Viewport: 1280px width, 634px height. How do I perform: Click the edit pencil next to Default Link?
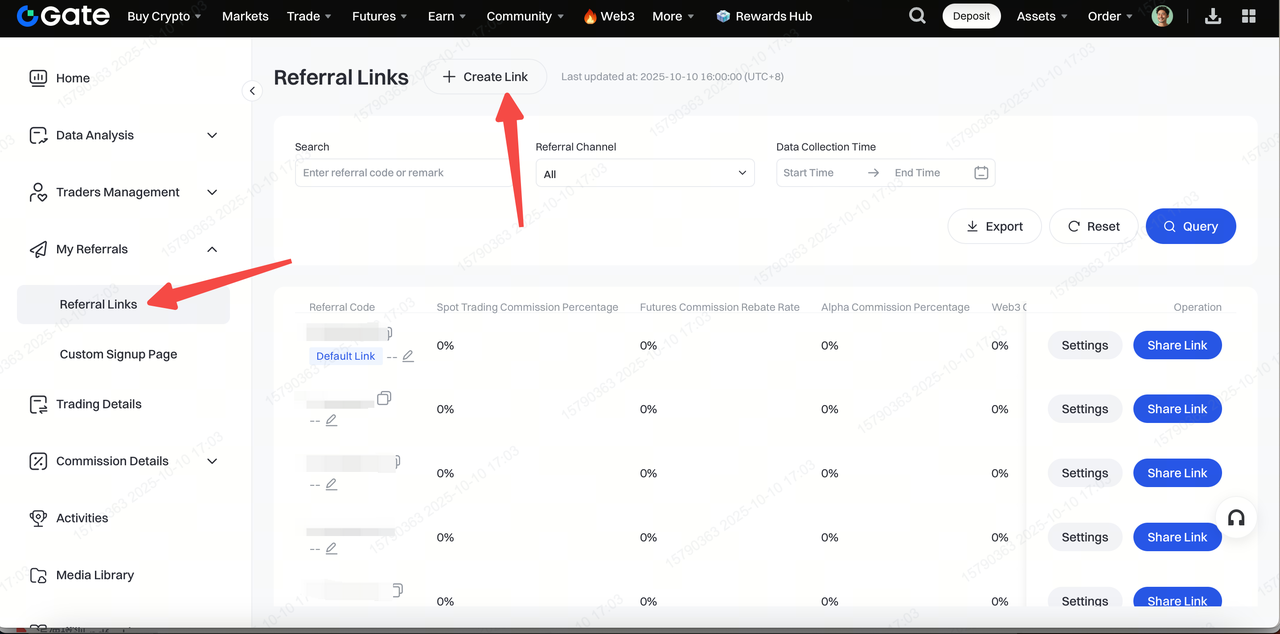click(x=408, y=356)
